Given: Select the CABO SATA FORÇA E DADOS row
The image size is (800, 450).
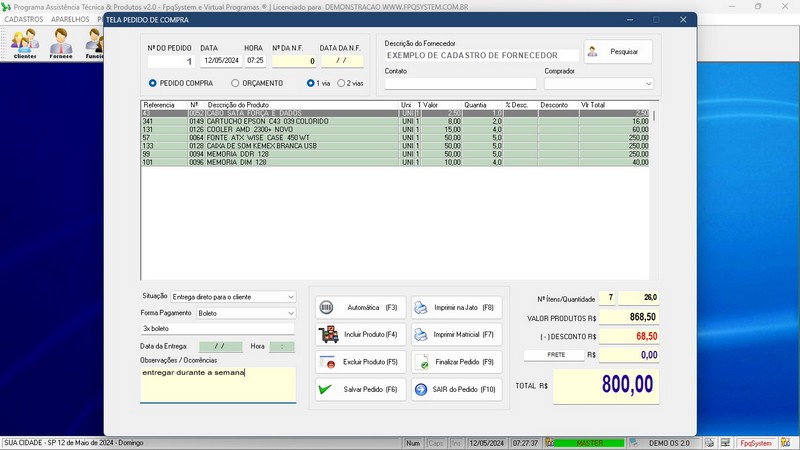Looking at the screenshot, I should pyautogui.click(x=395, y=113).
